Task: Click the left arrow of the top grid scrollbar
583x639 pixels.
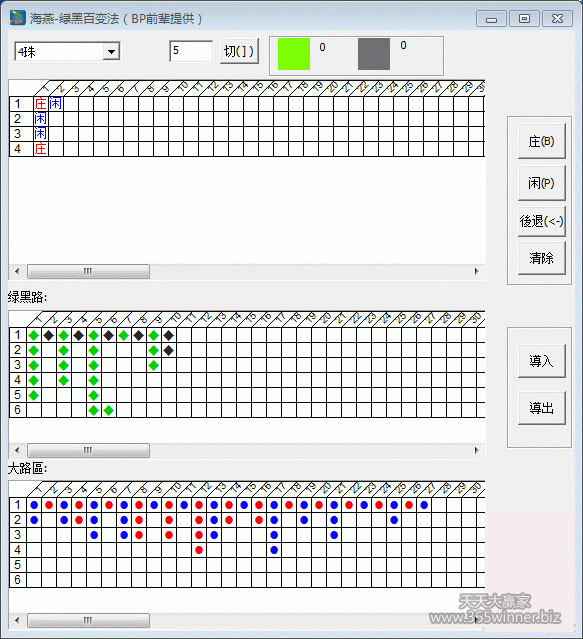Action: [x=17, y=271]
